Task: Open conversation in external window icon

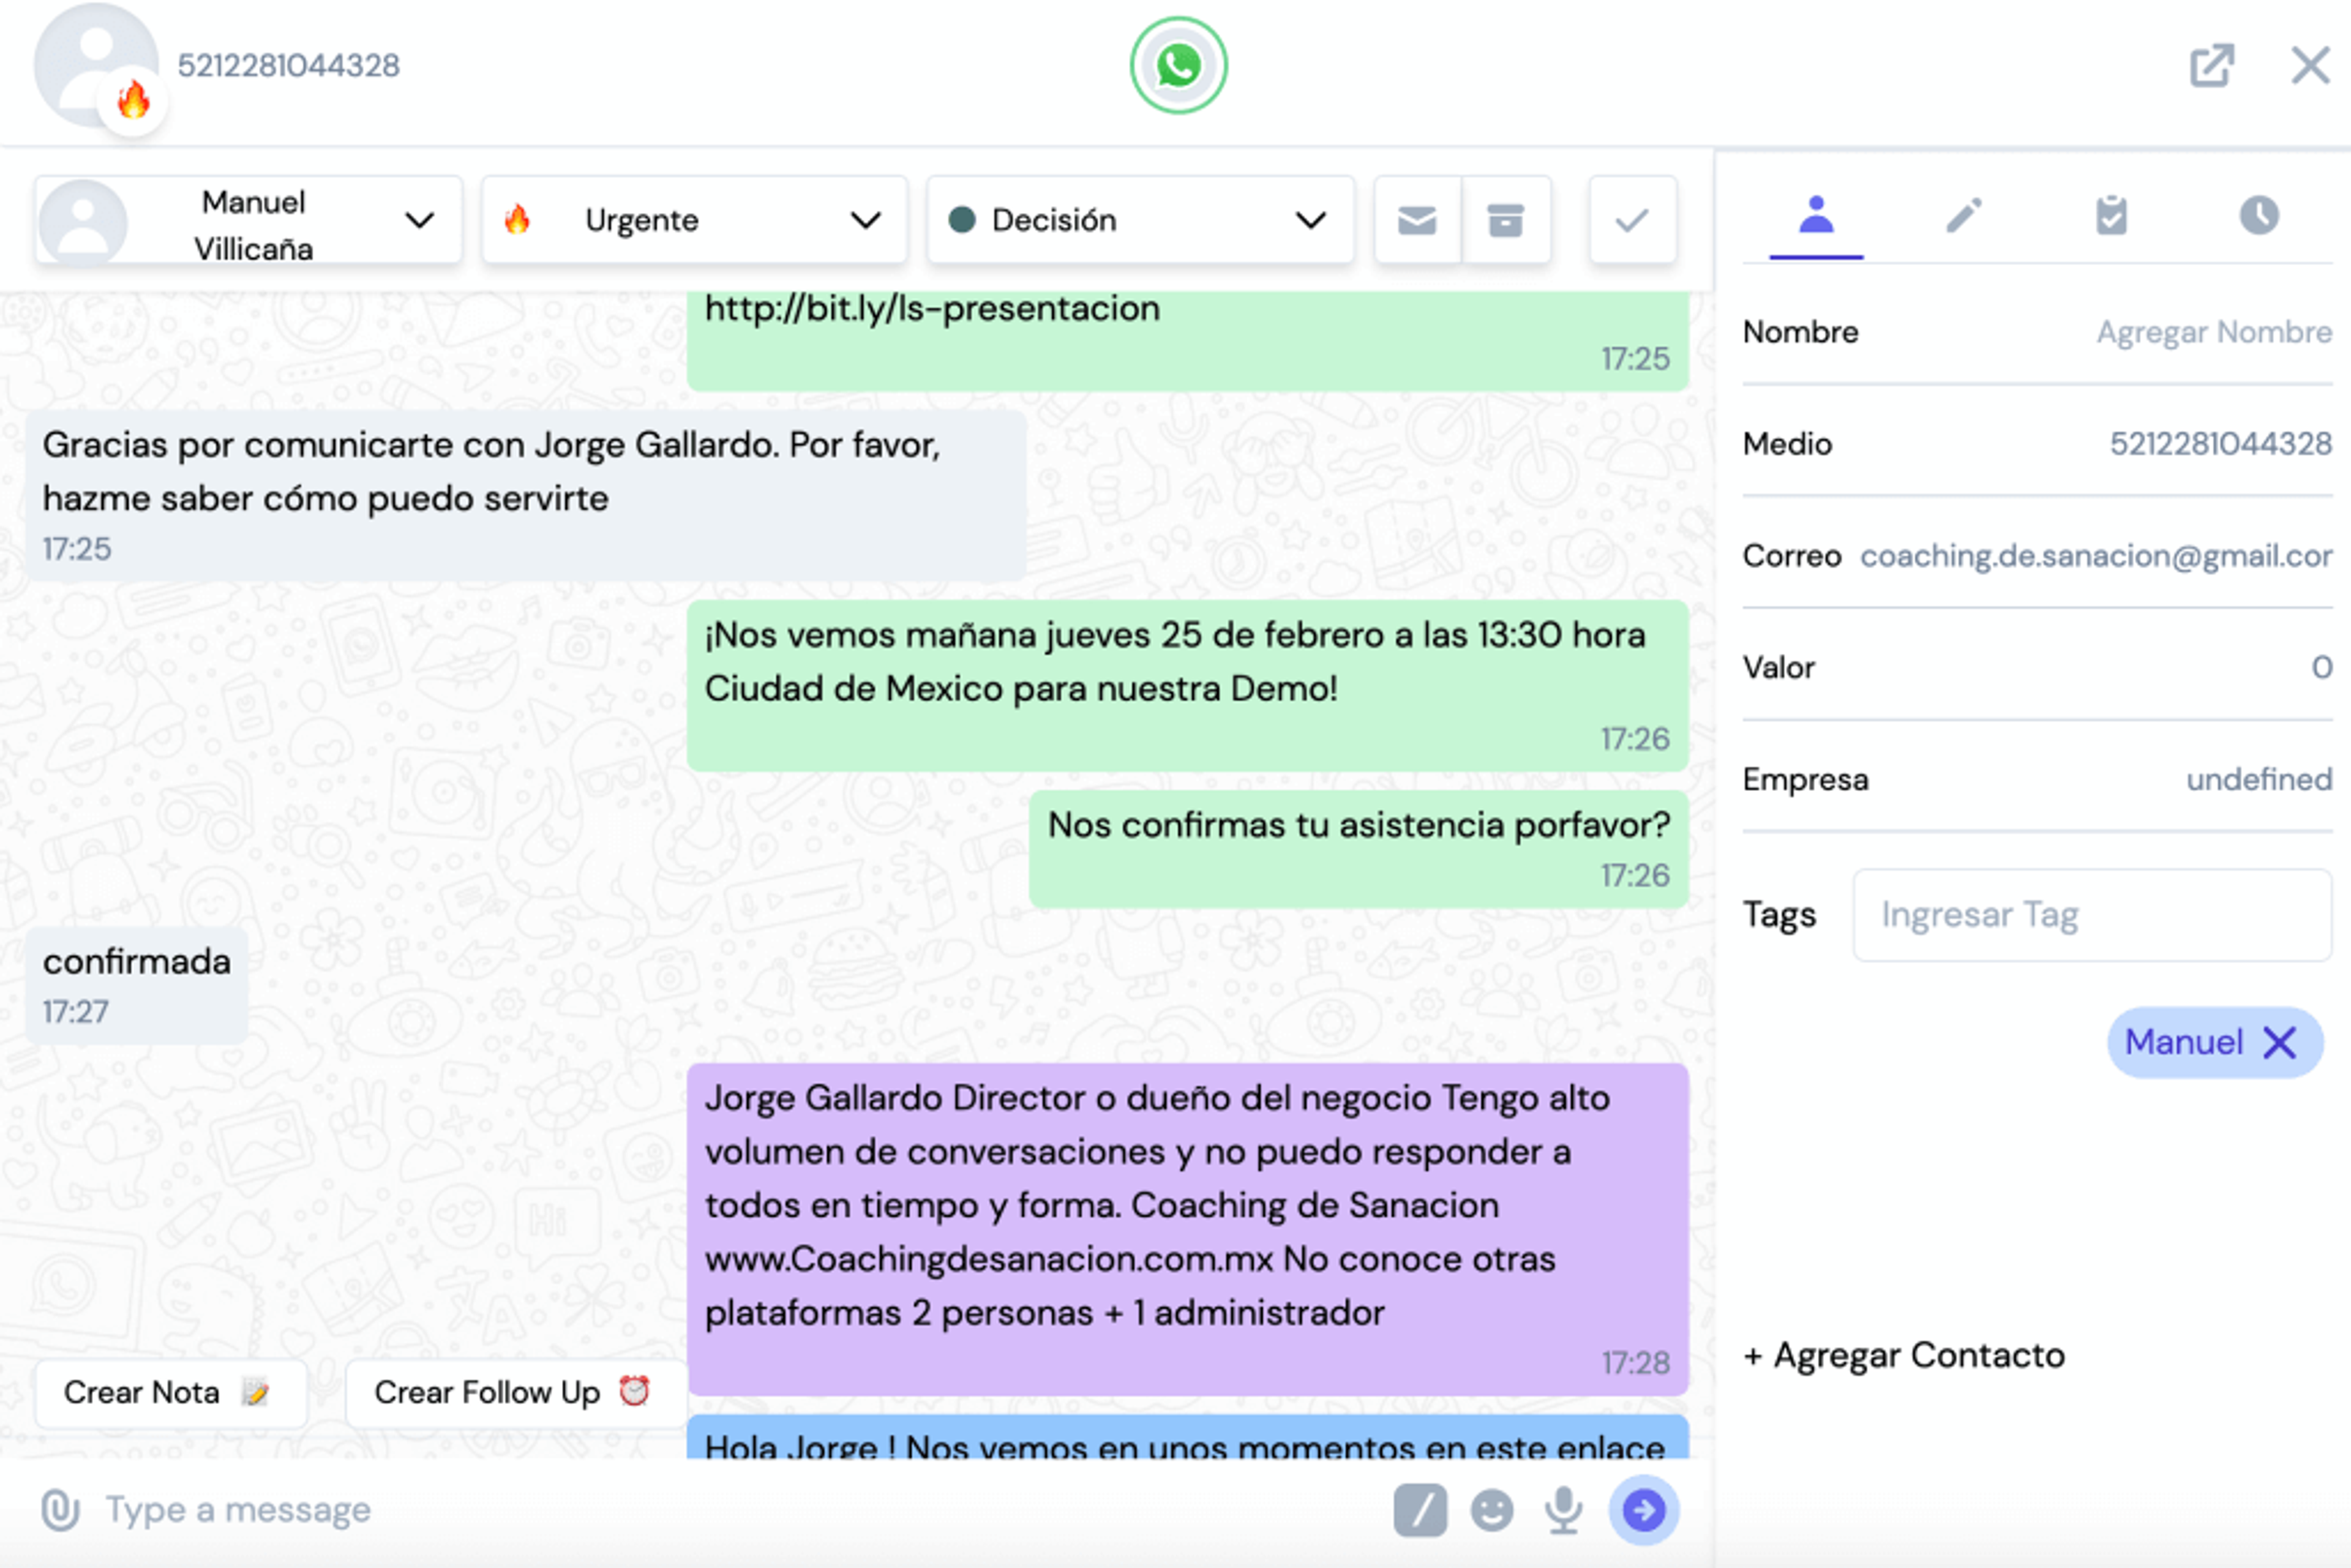Action: tap(2211, 66)
